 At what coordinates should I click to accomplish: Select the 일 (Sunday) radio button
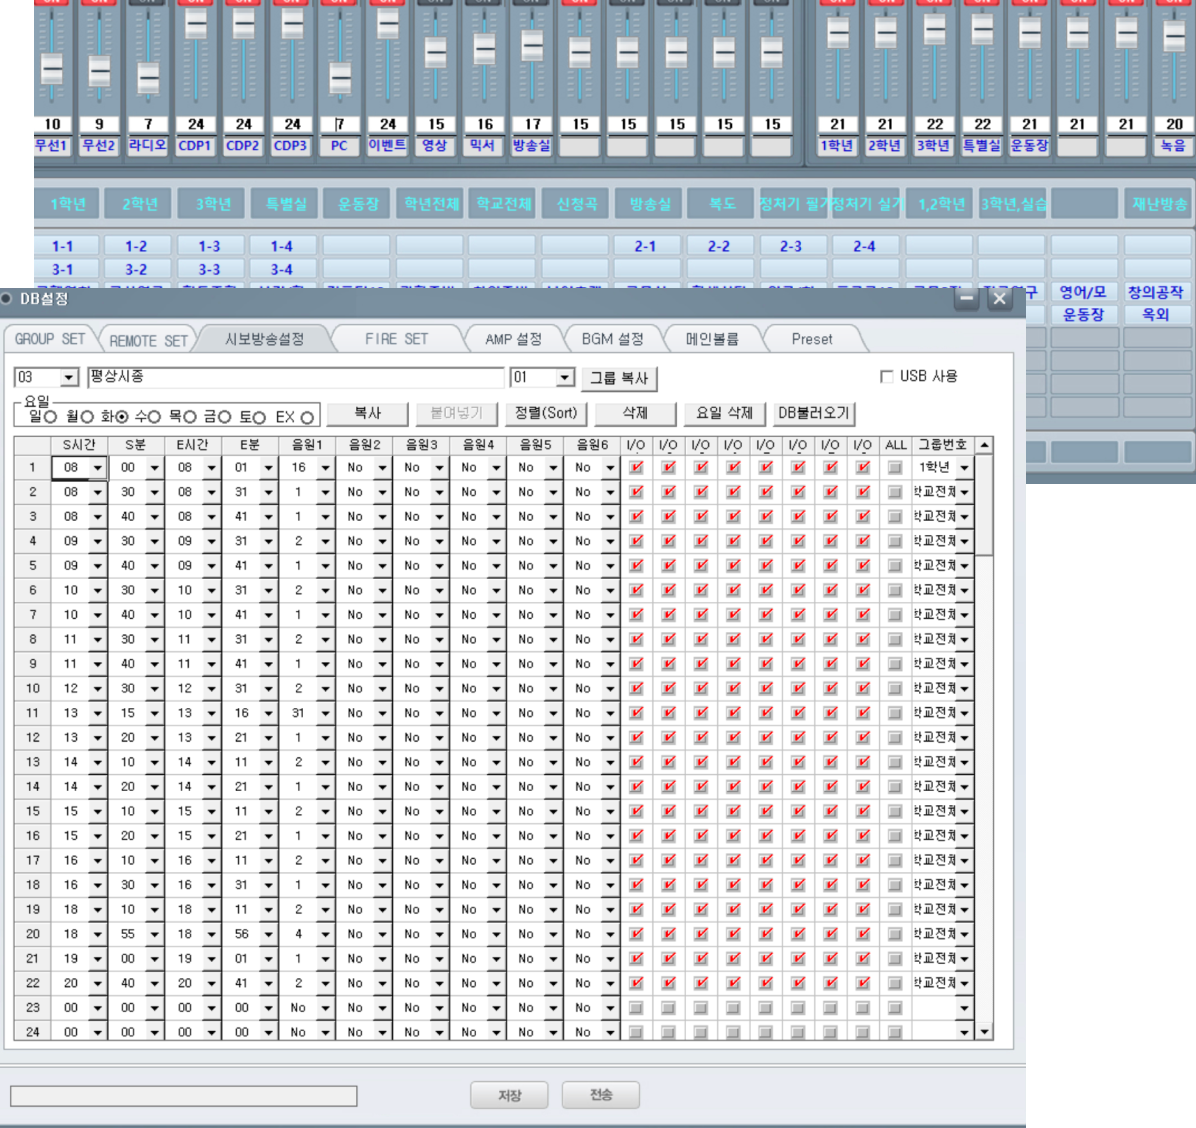click(x=50, y=417)
